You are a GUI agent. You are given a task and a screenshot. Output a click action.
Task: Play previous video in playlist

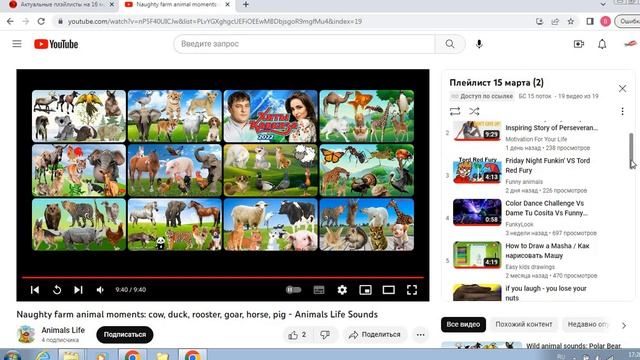[35, 290]
